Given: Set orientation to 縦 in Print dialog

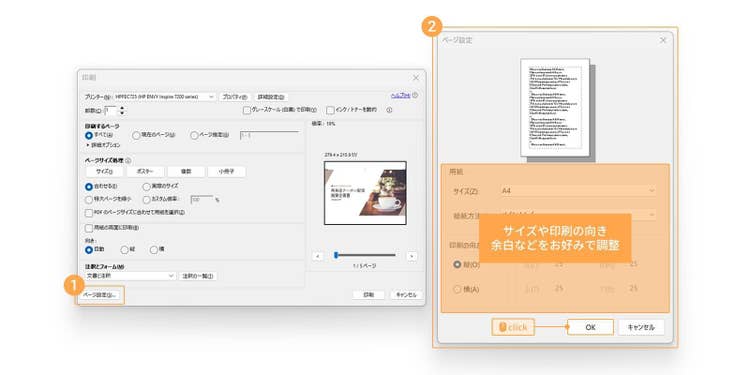Looking at the screenshot, I should coord(124,249).
